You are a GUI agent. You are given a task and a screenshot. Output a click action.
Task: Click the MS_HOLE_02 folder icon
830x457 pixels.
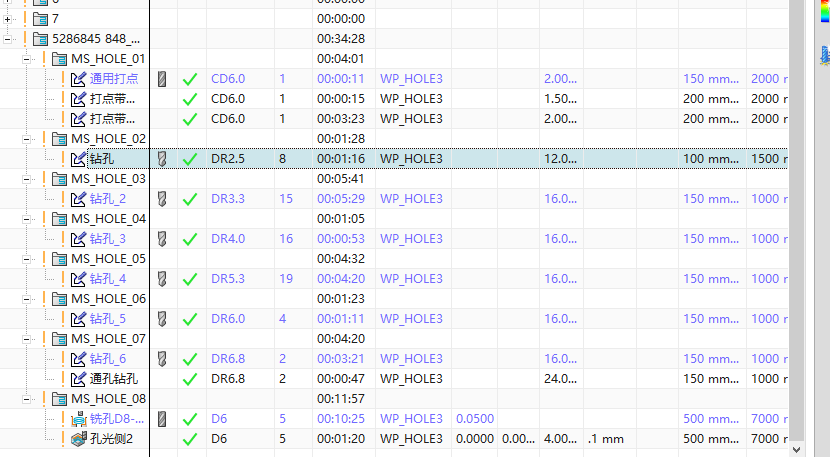click(x=59, y=139)
